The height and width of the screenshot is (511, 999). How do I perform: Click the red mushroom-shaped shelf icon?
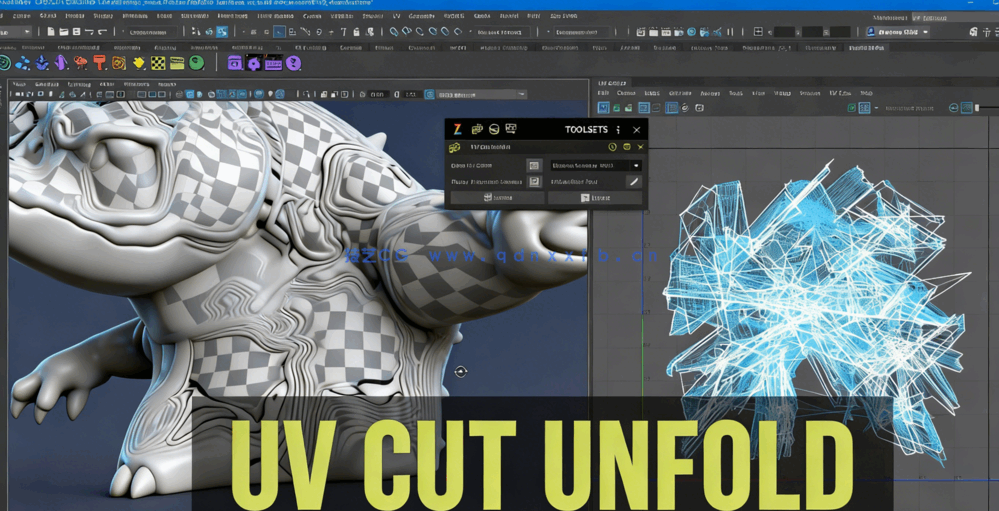(80, 62)
